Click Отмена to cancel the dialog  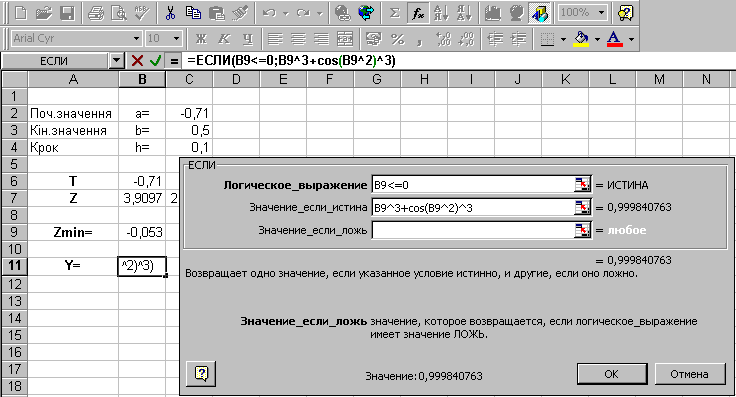point(690,374)
